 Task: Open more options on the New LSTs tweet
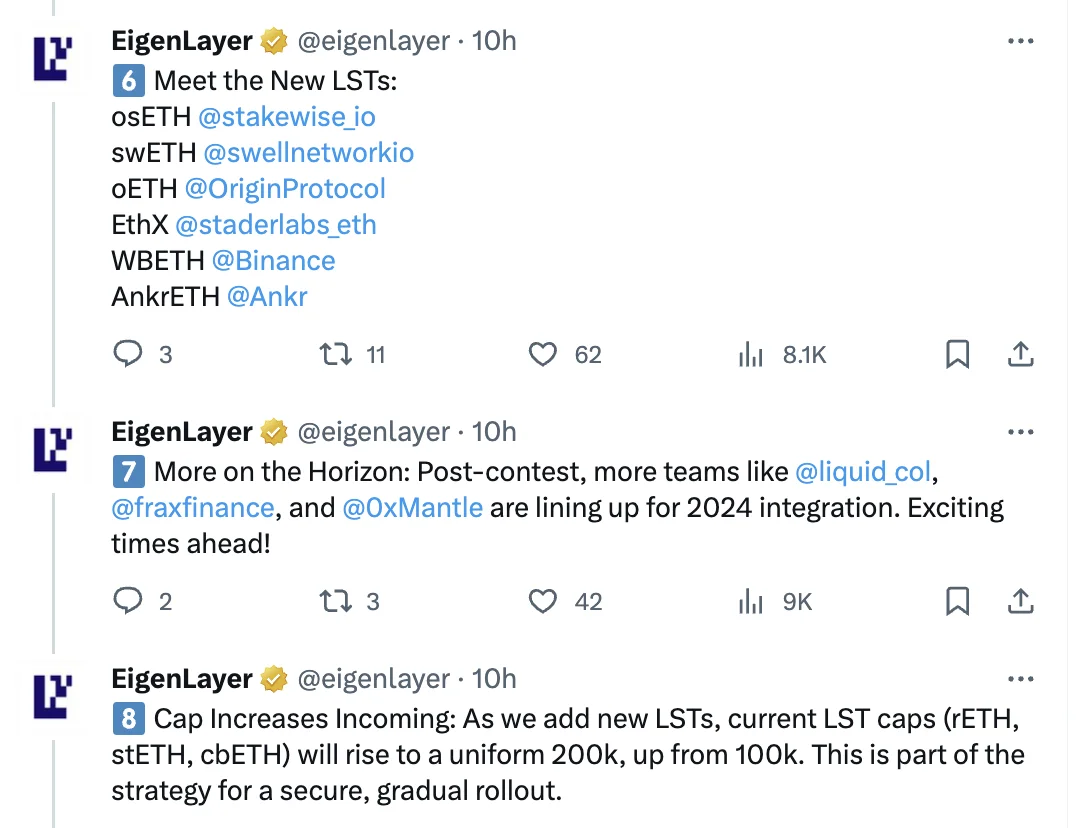(1019, 41)
